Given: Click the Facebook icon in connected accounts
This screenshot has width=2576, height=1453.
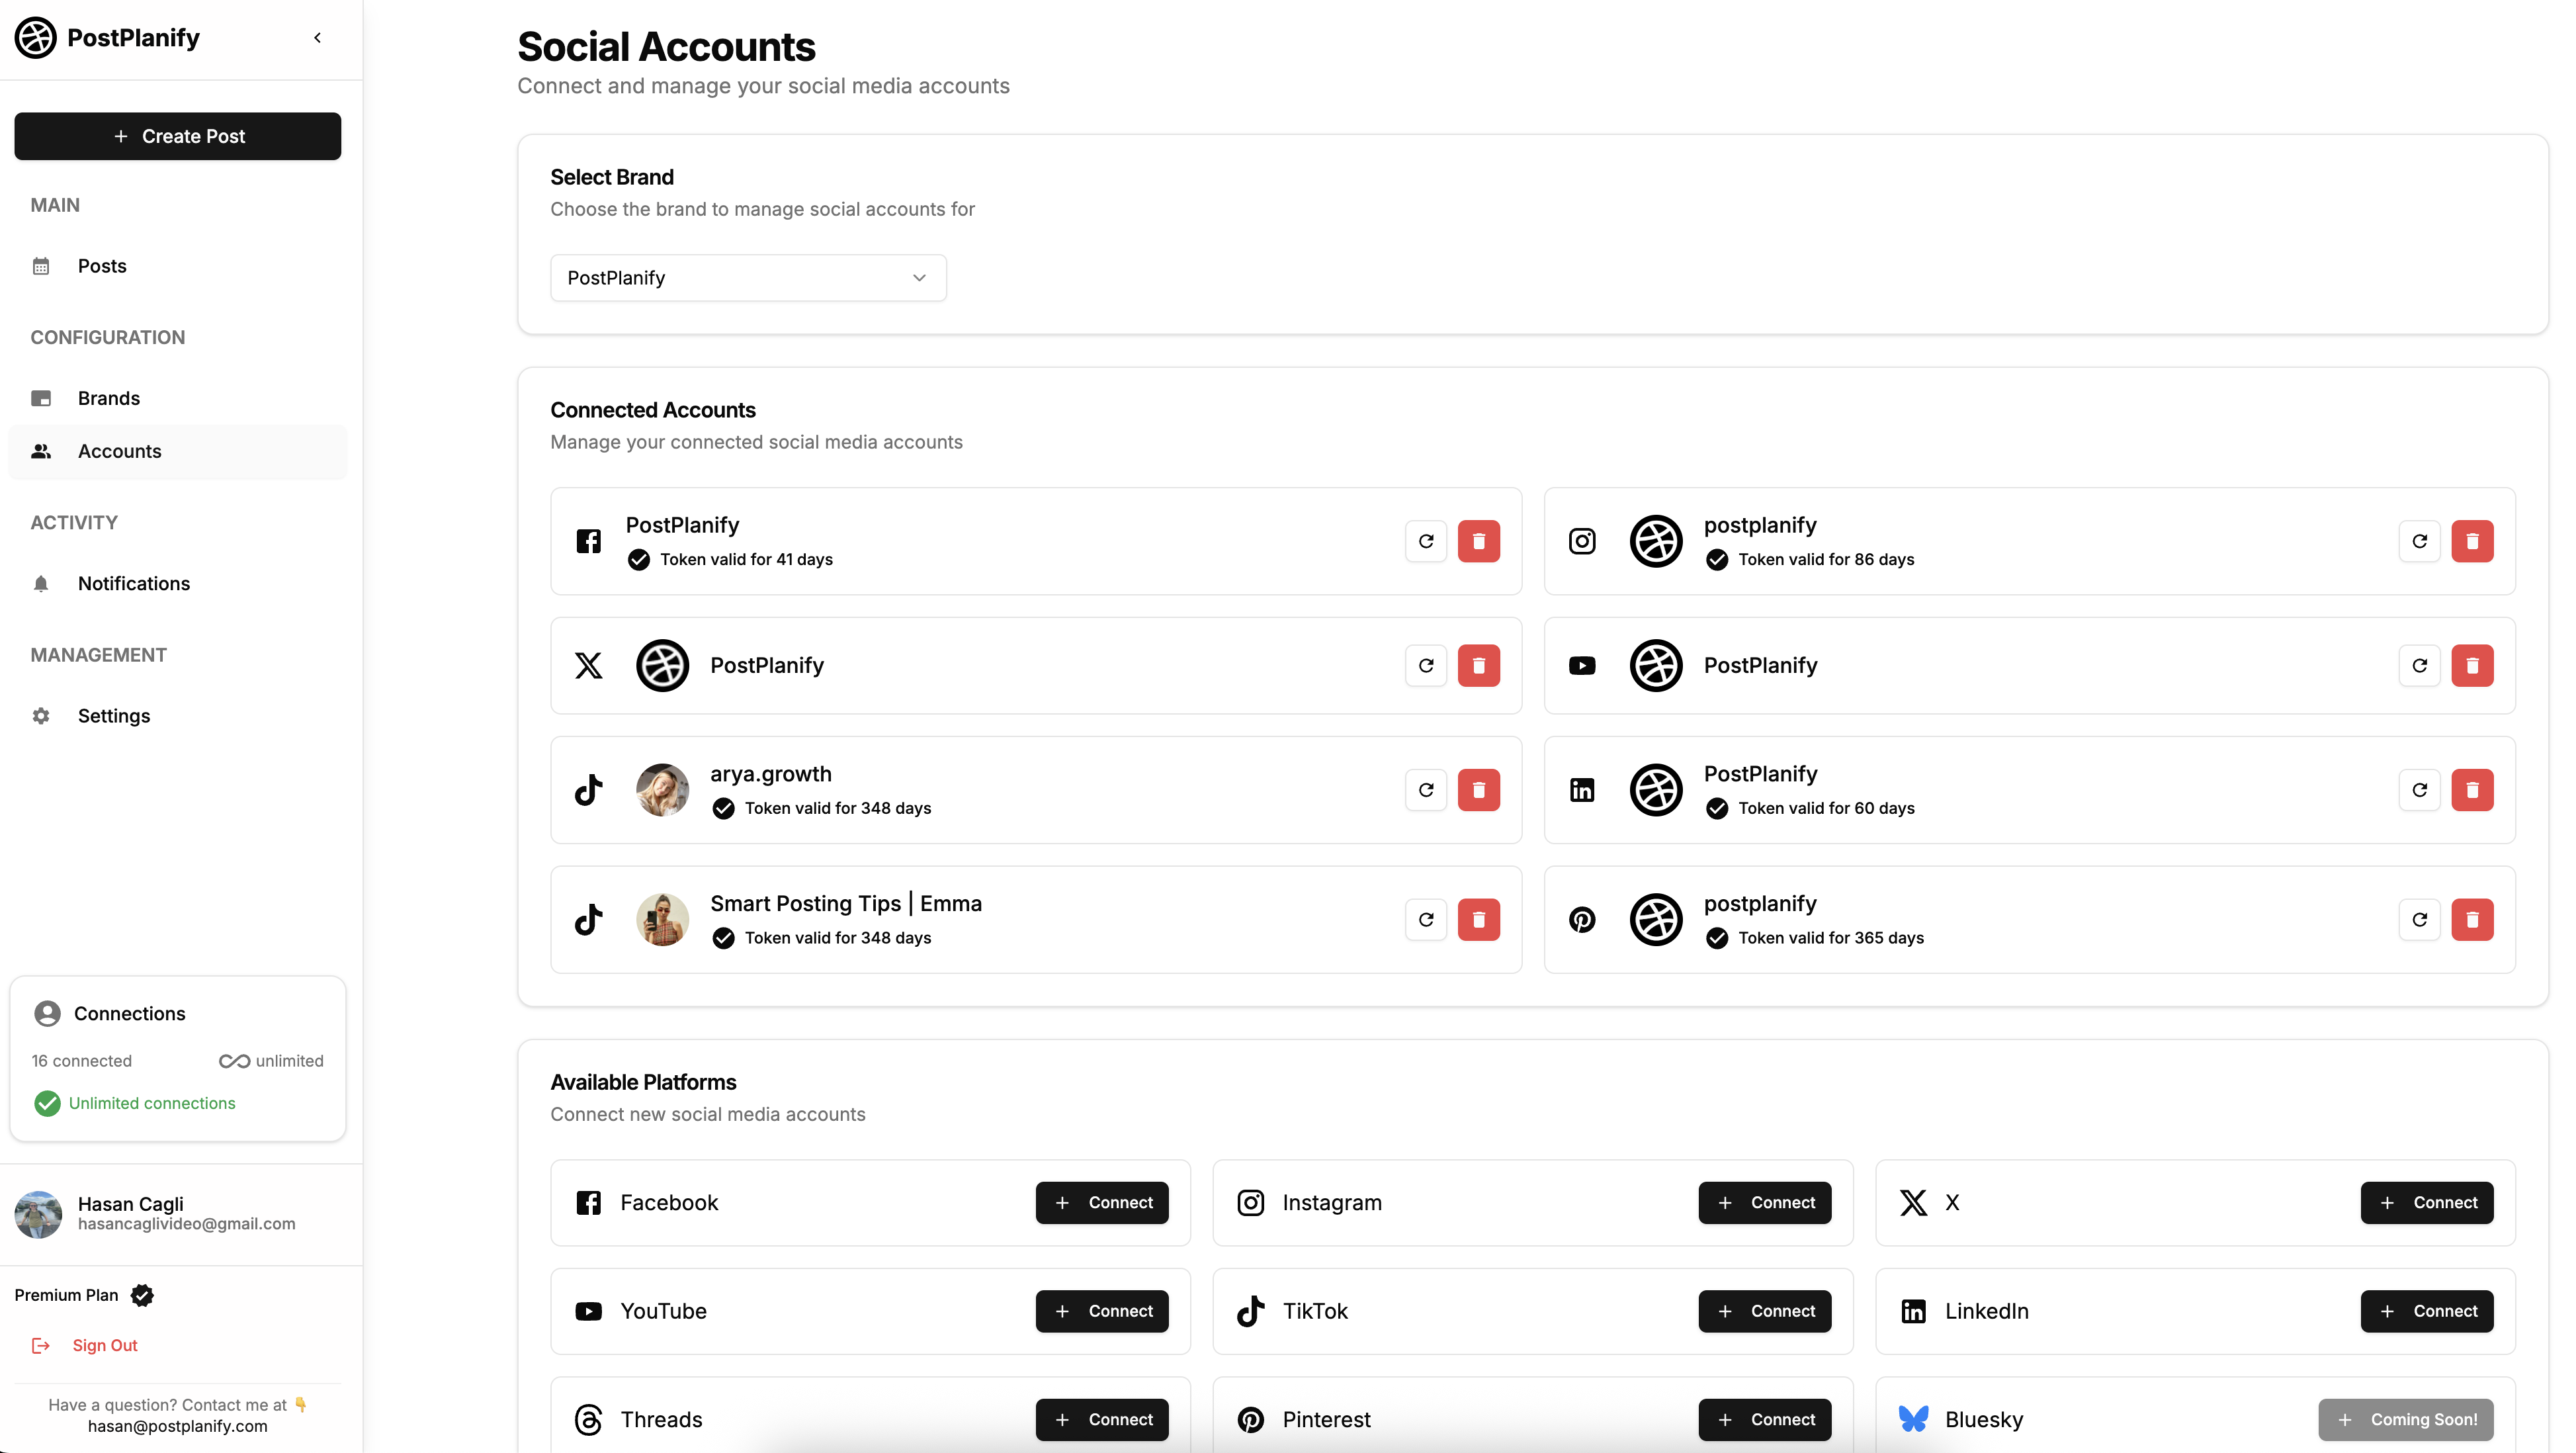Looking at the screenshot, I should click(x=589, y=541).
